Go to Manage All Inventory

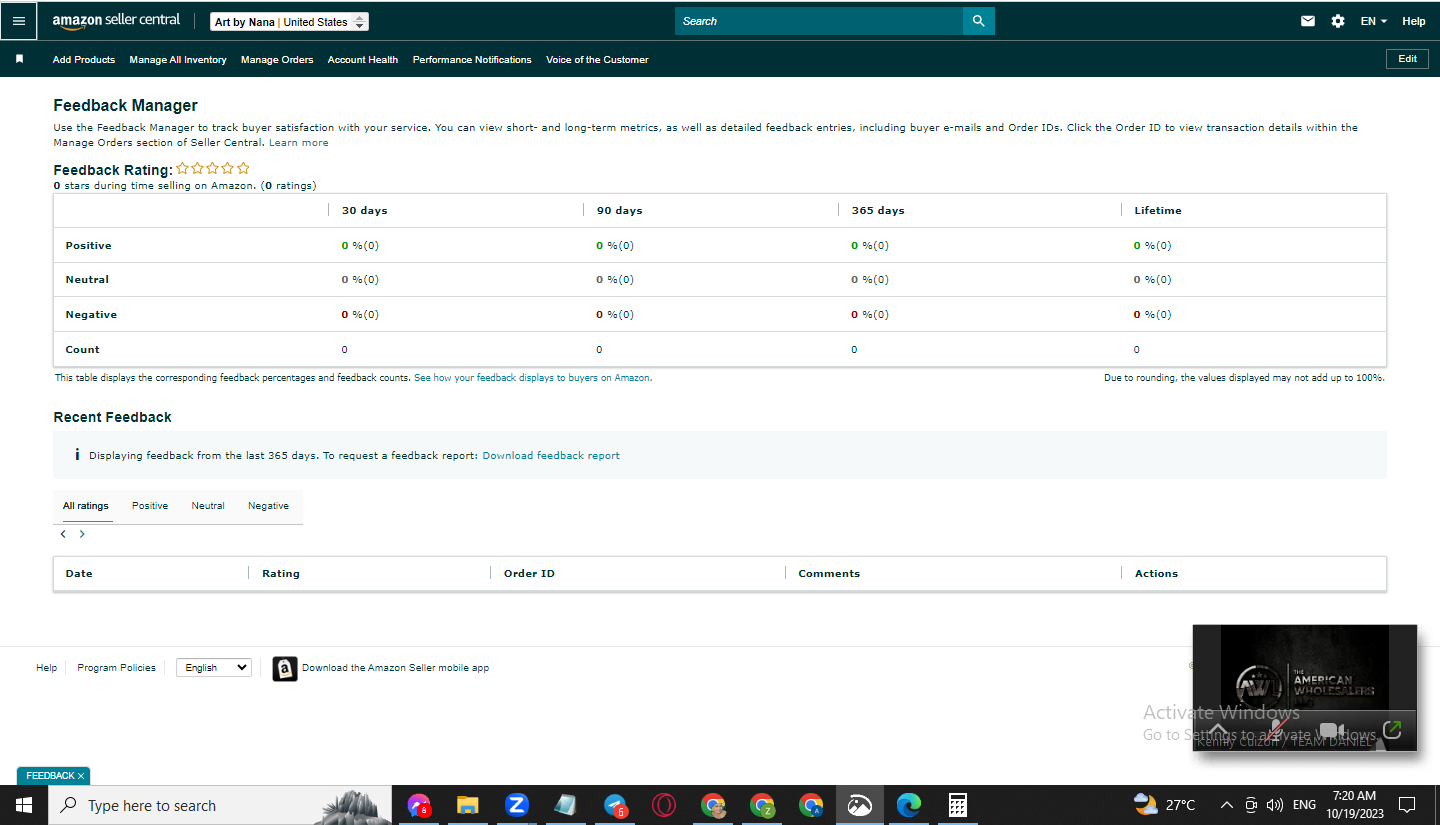click(178, 60)
